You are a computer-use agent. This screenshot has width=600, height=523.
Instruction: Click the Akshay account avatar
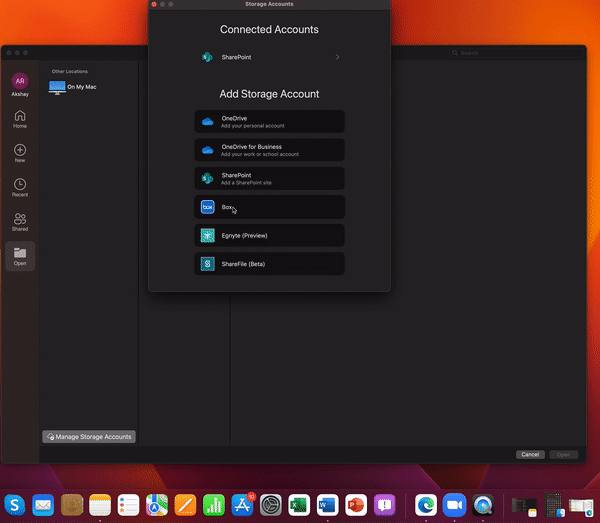click(x=20, y=80)
